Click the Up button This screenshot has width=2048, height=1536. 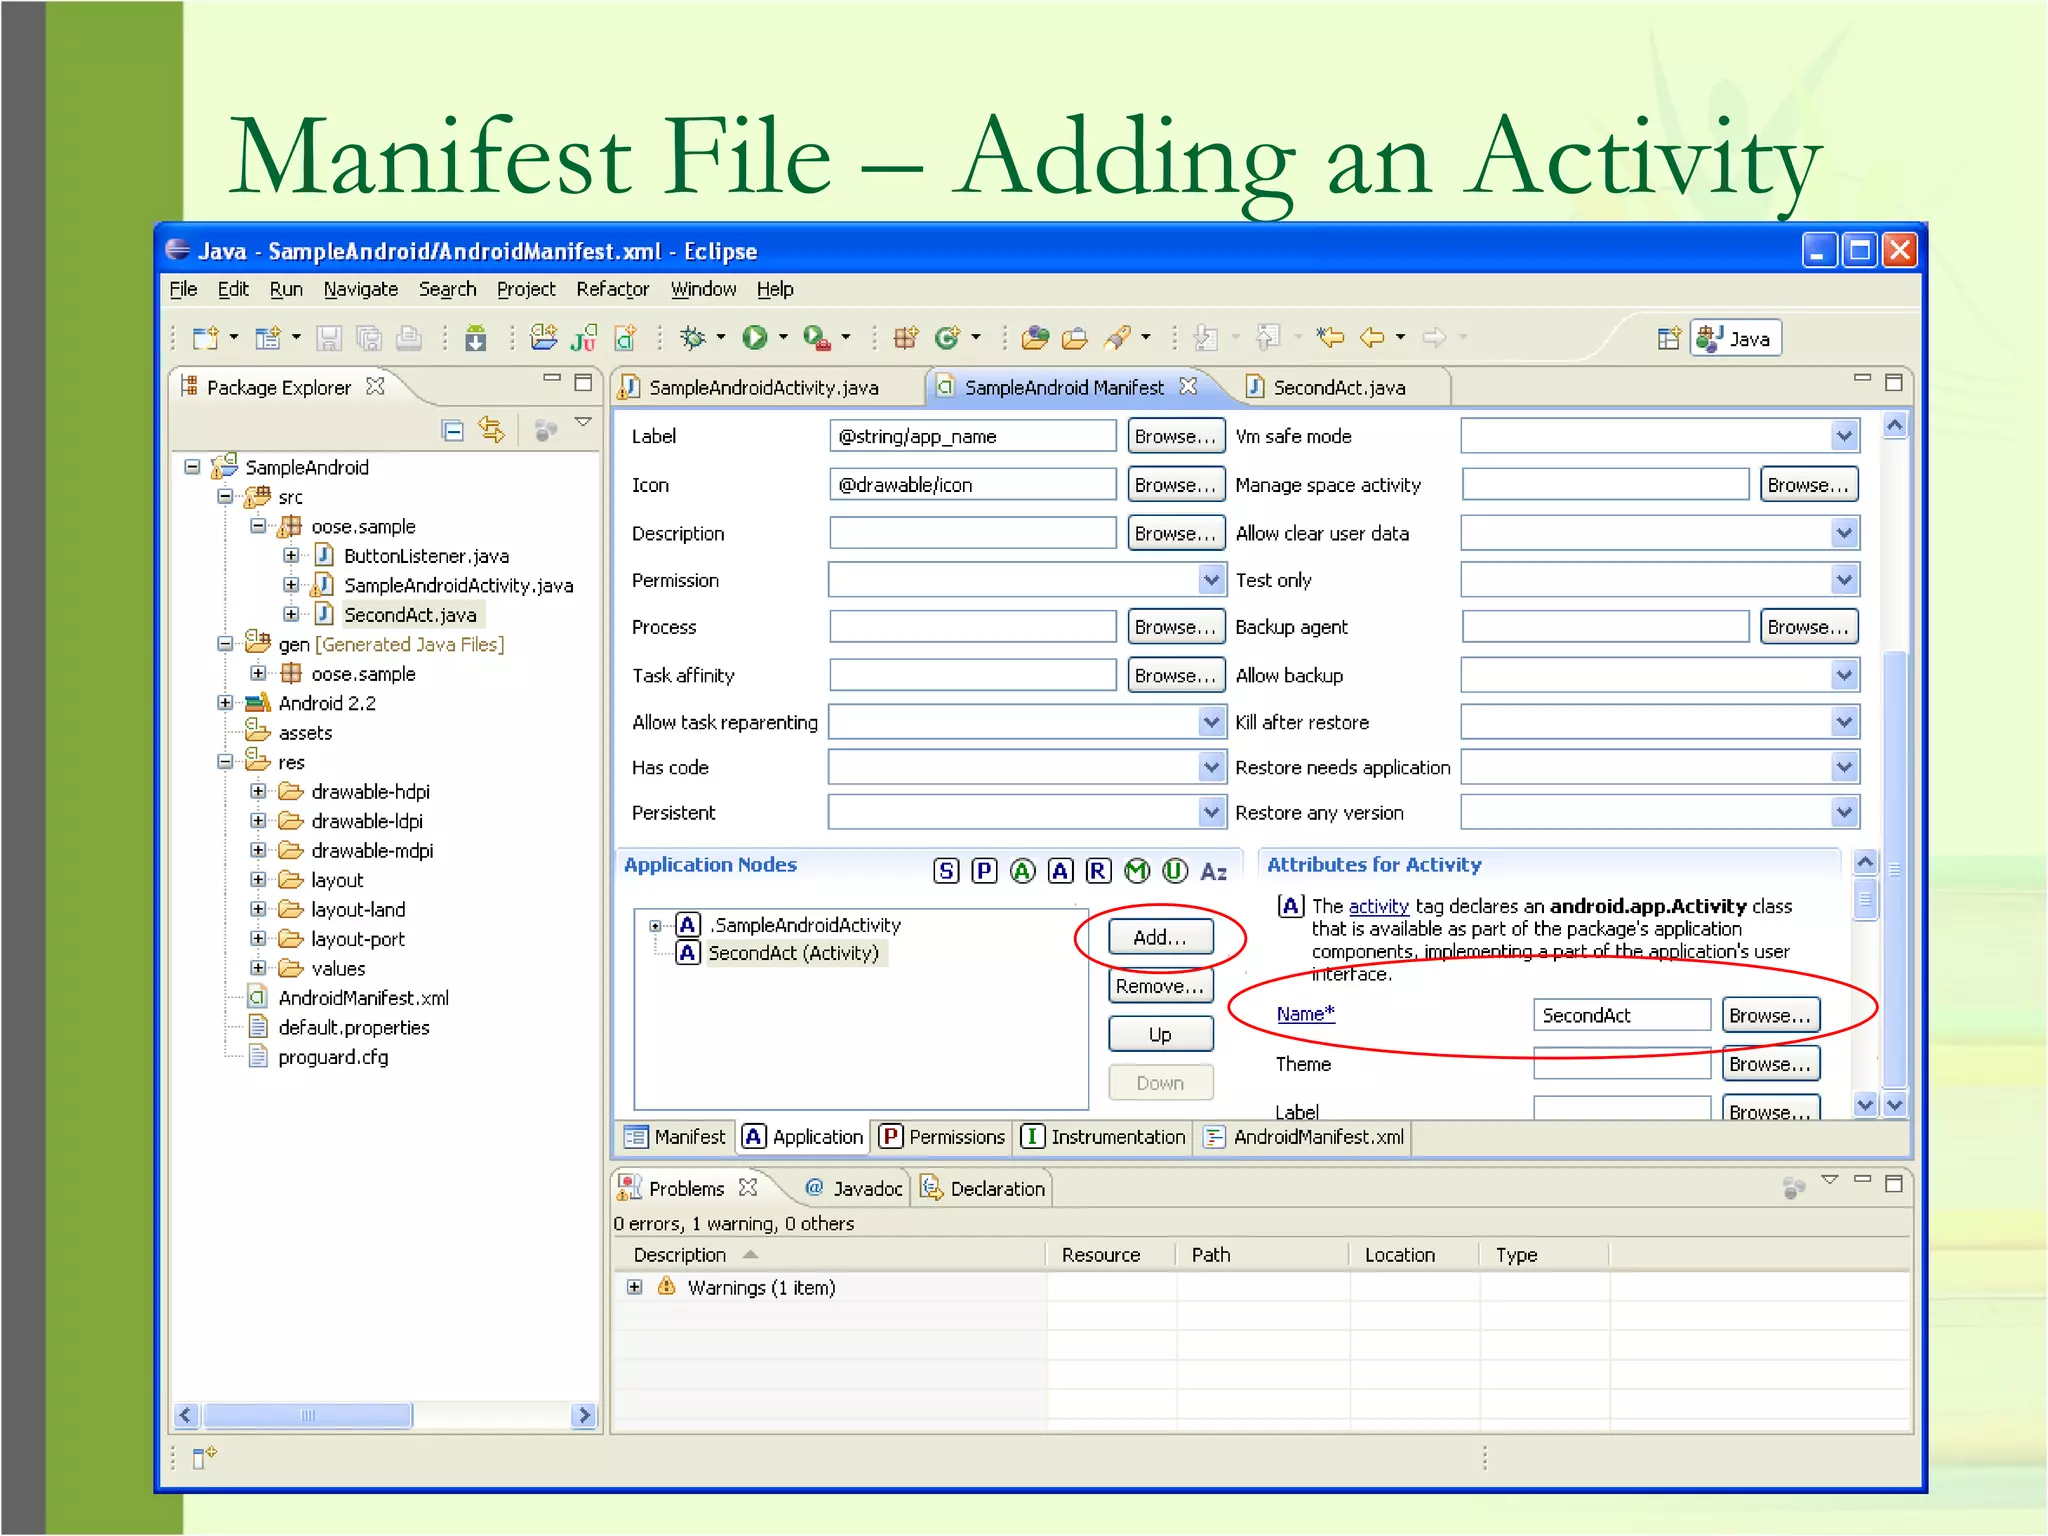pos(1160,1035)
